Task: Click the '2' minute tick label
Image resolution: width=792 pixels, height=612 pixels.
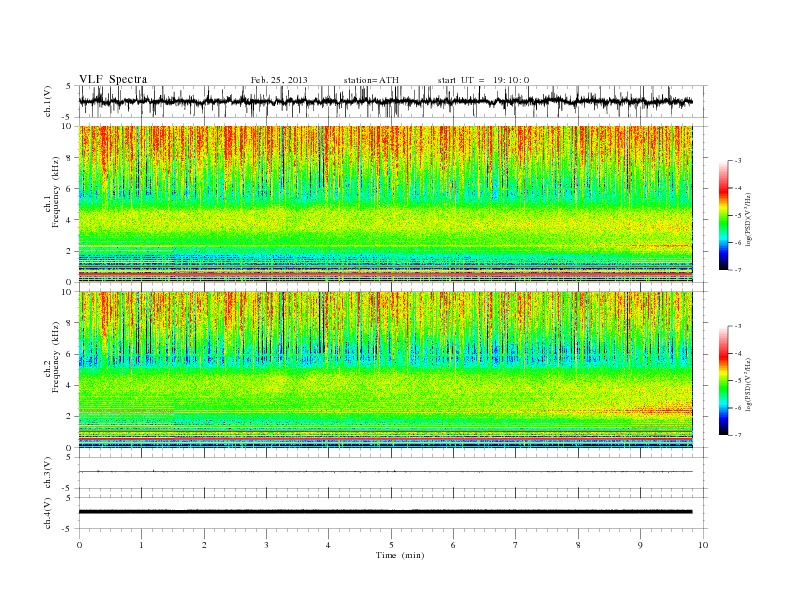Action: pos(204,545)
